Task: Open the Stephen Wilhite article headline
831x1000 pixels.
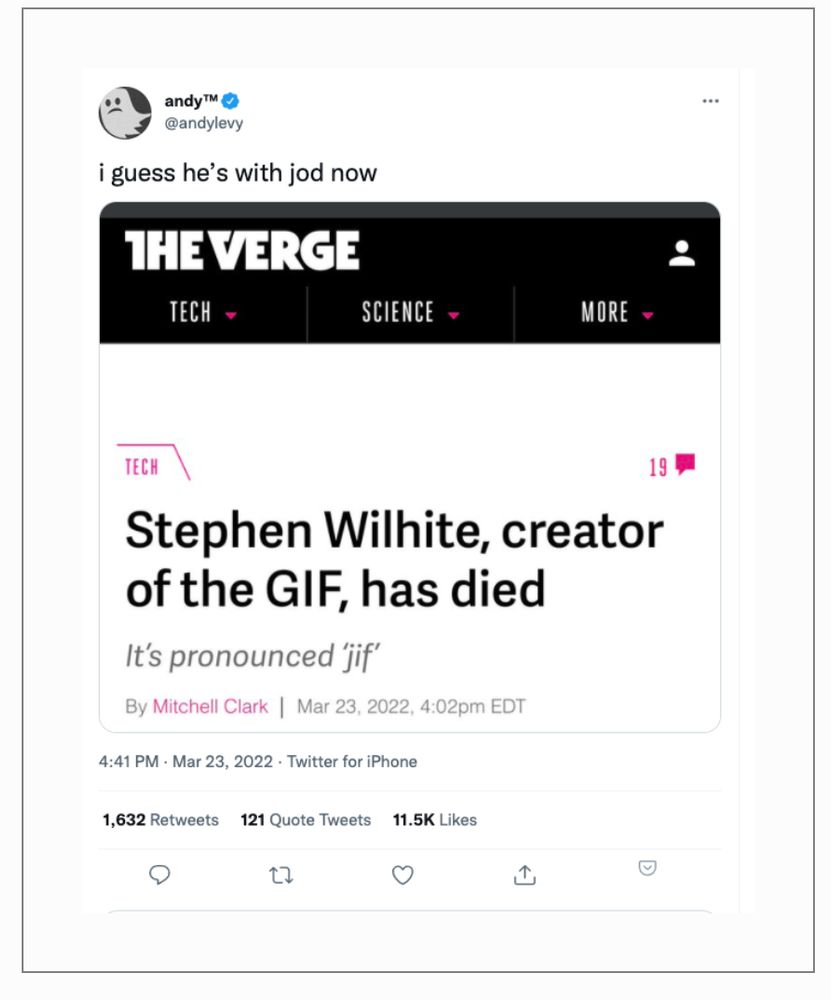Action: [x=394, y=560]
